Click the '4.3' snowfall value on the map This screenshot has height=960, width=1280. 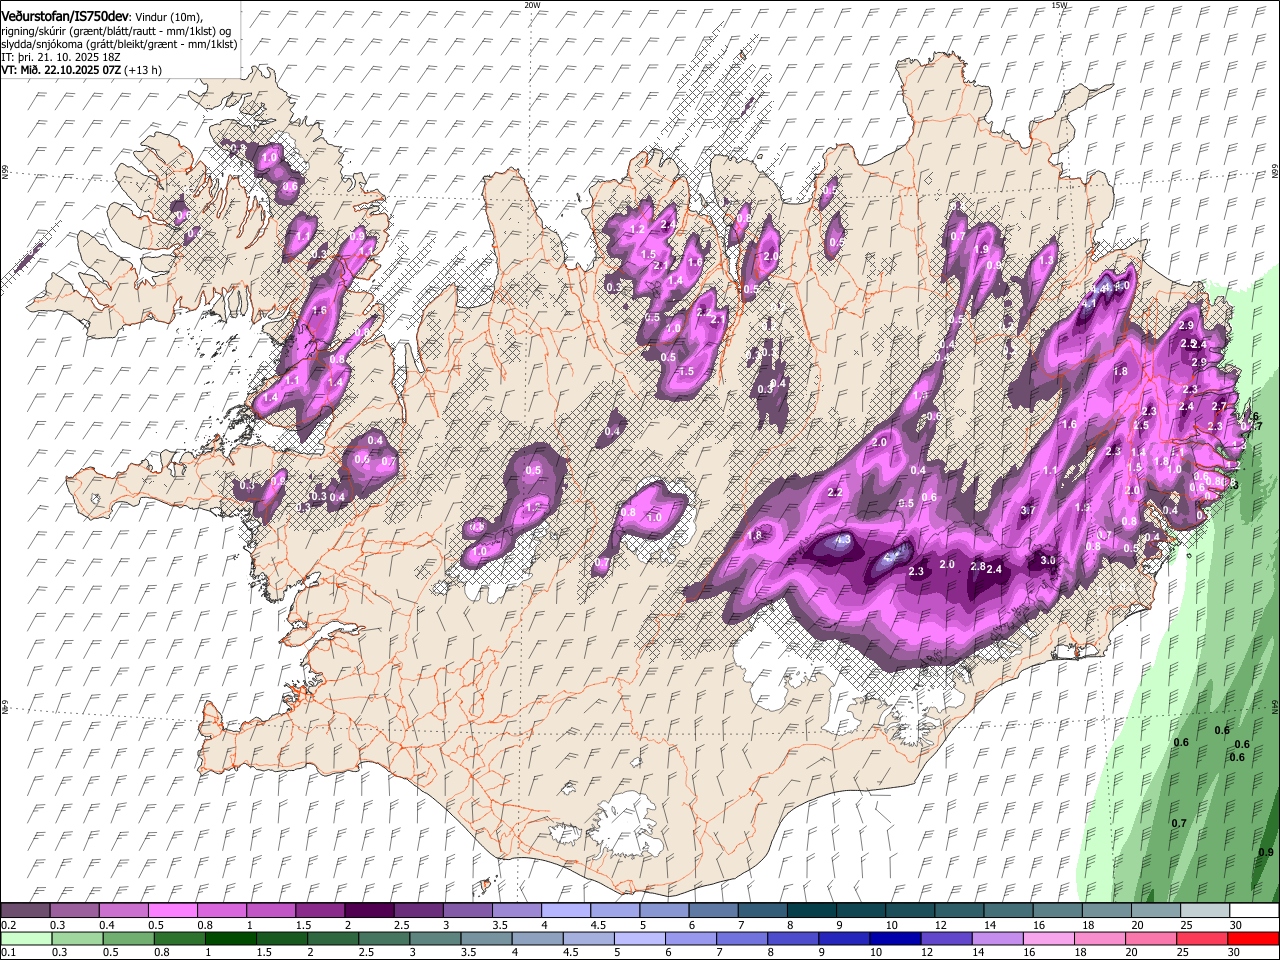click(842, 541)
